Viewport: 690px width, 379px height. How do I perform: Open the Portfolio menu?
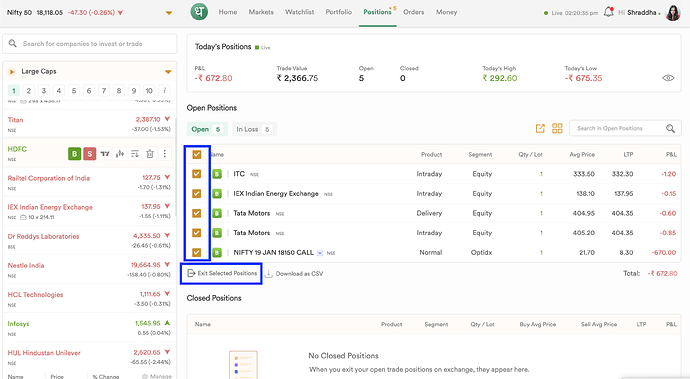coord(338,12)
